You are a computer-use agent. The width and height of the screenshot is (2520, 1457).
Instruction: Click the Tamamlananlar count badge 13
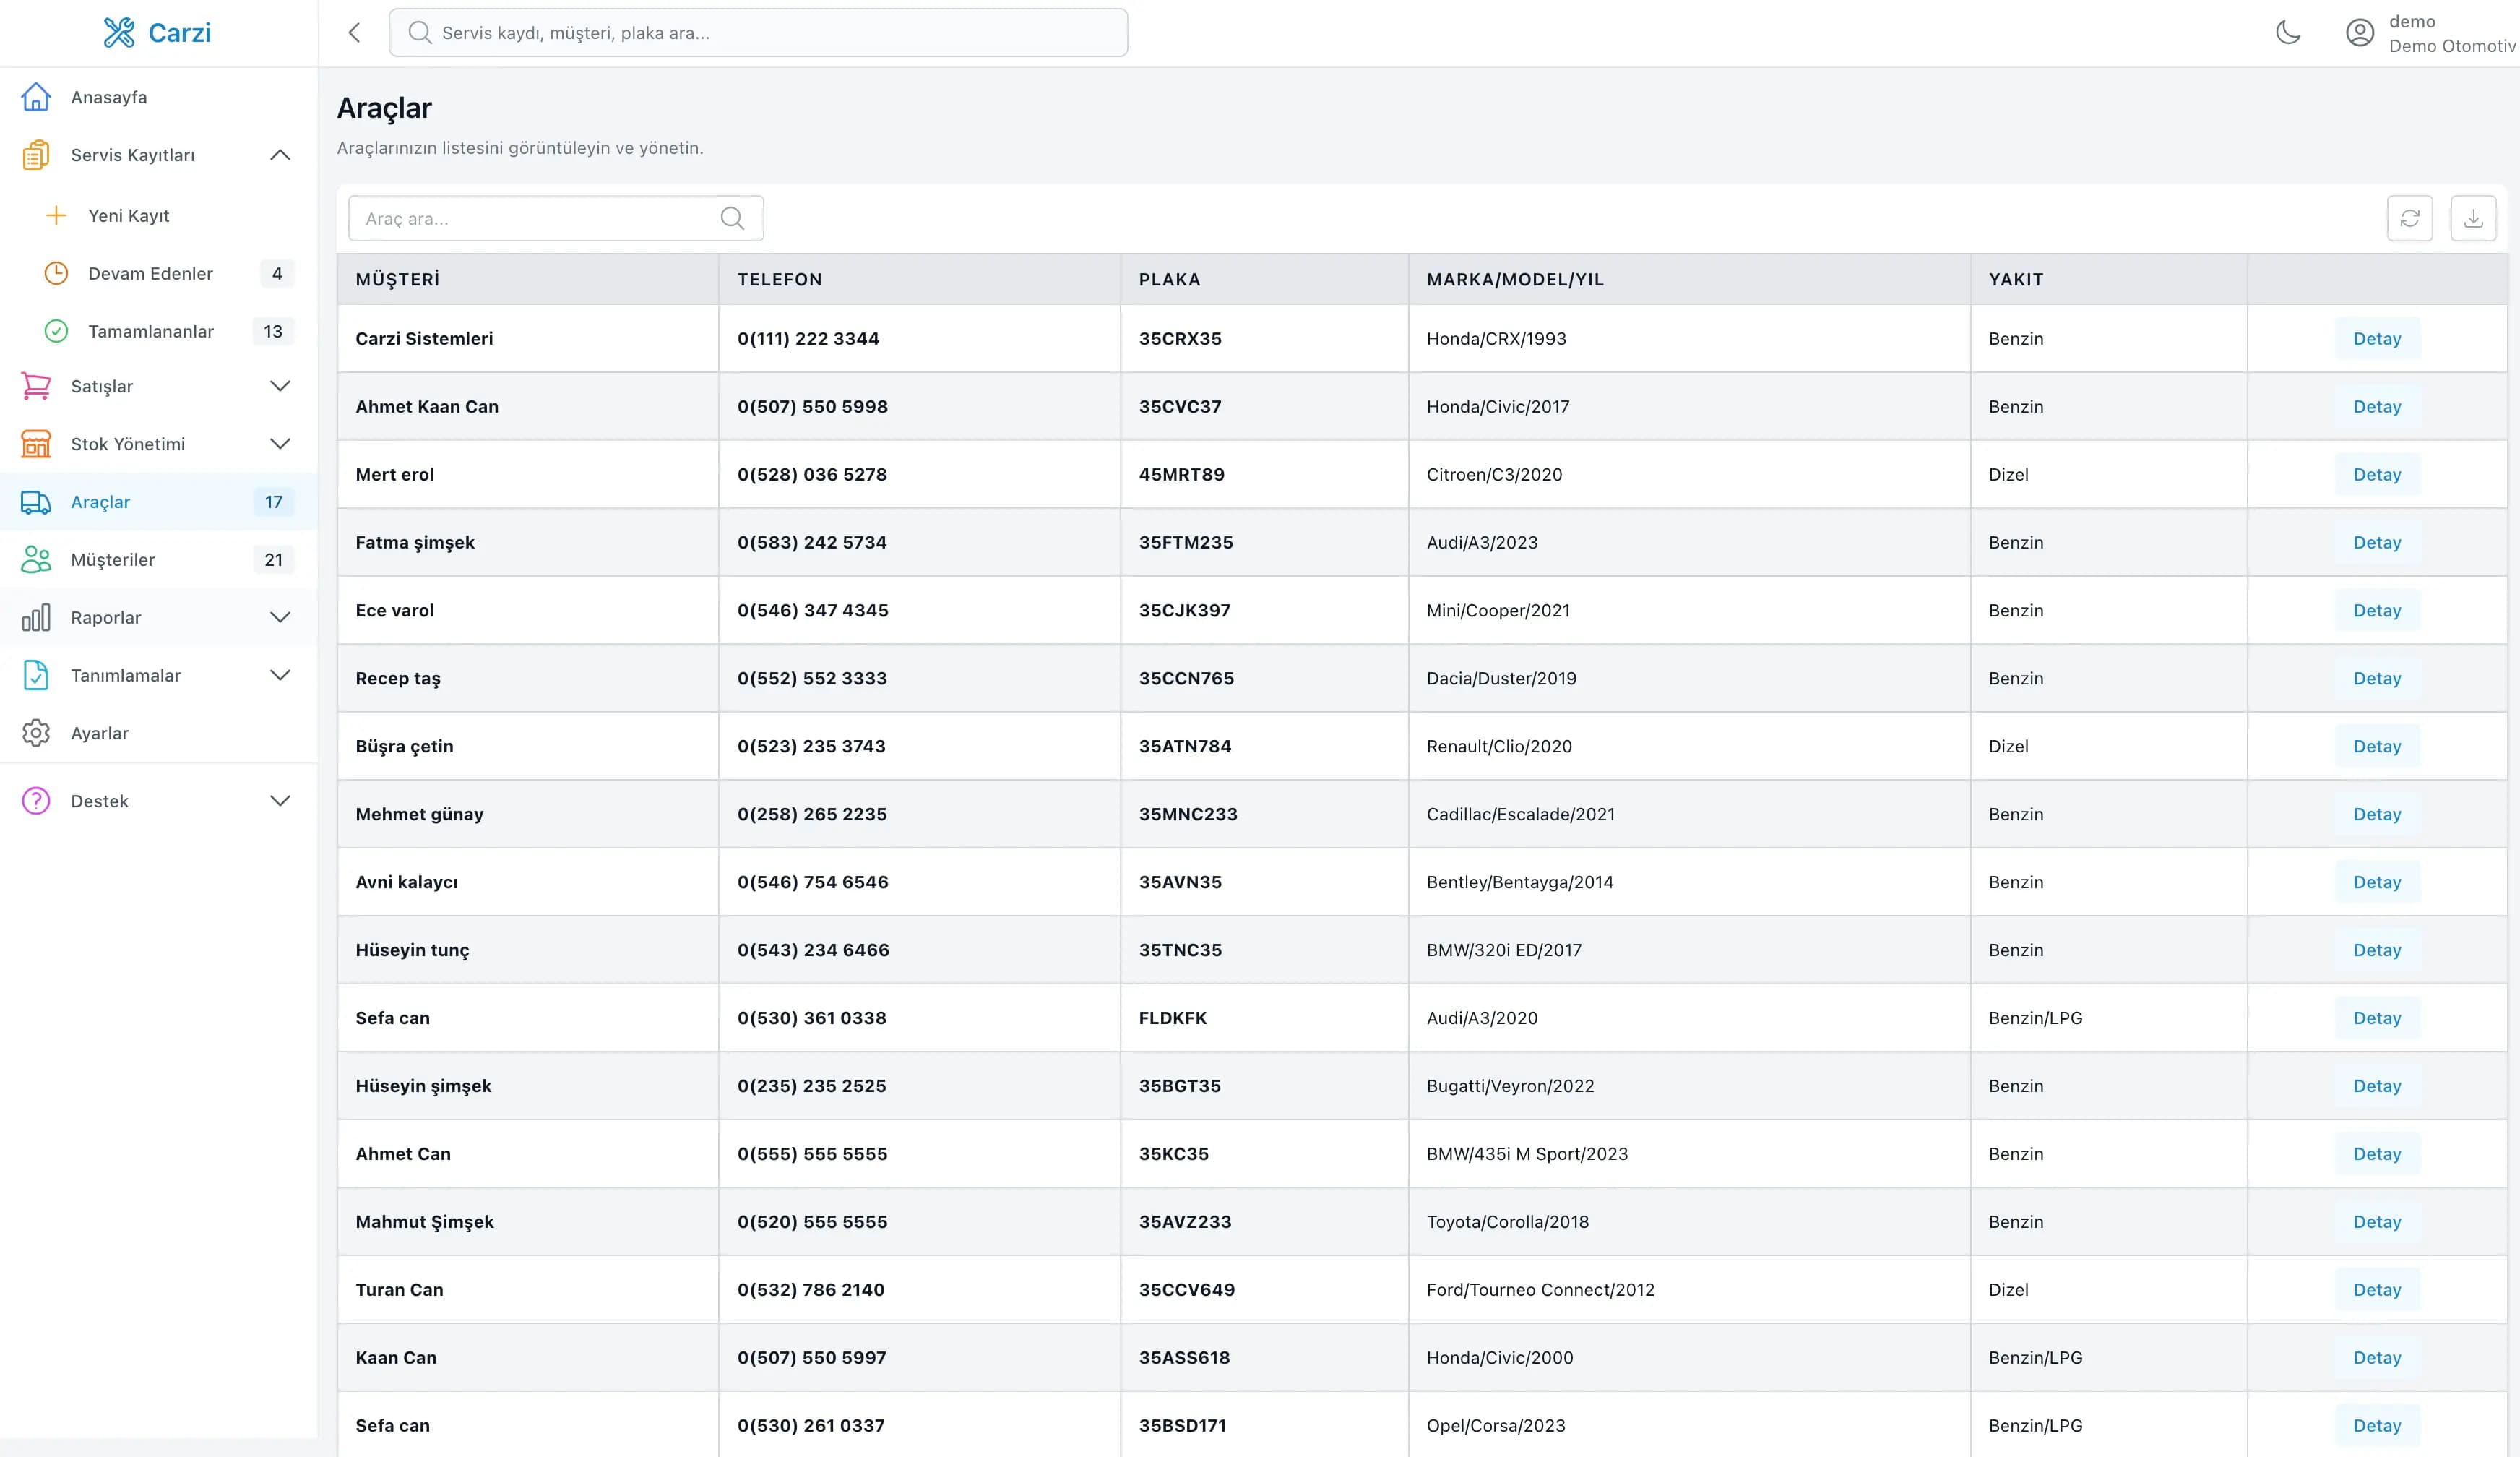[x=273, y=331]
